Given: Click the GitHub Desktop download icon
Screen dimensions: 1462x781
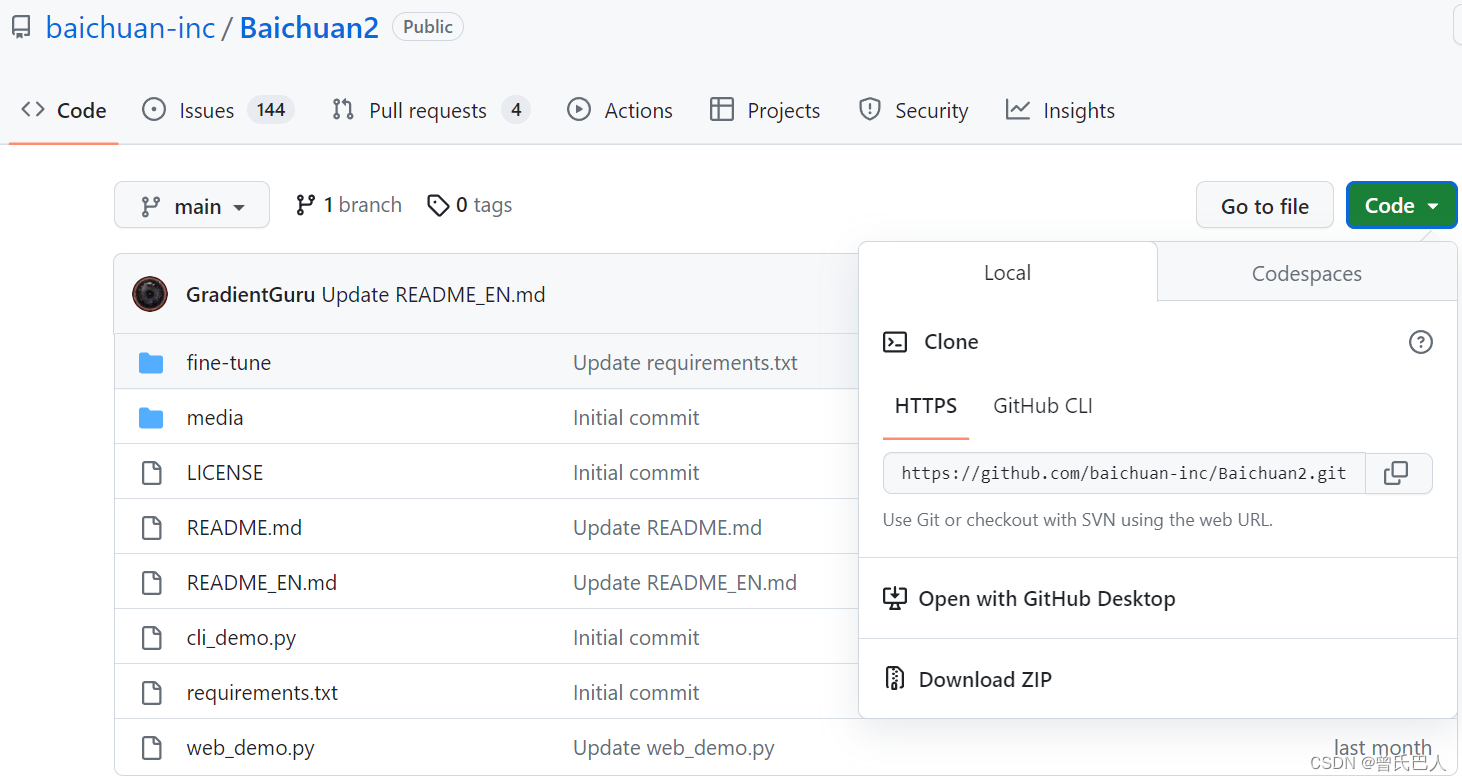Looking at the screenshot, I should [x=894, y=598].
